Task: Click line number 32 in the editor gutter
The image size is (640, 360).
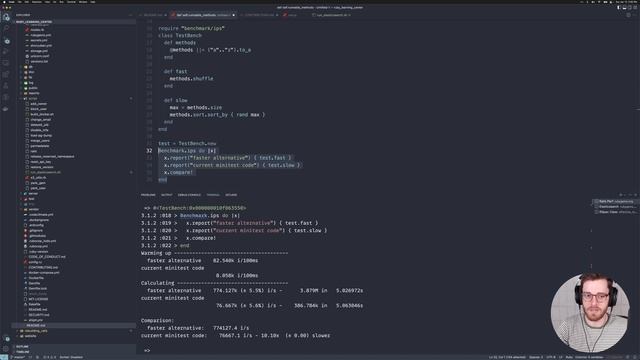Action: [149, 151]
